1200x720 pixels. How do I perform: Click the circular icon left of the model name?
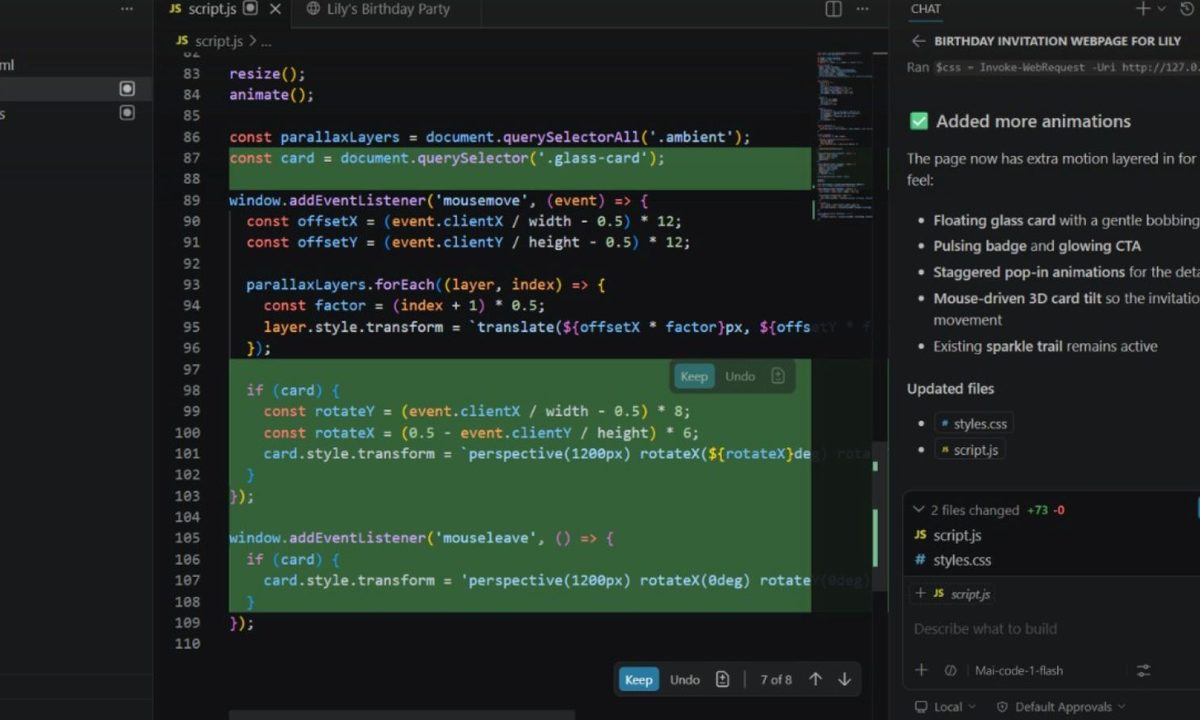[x=950, y=670]
